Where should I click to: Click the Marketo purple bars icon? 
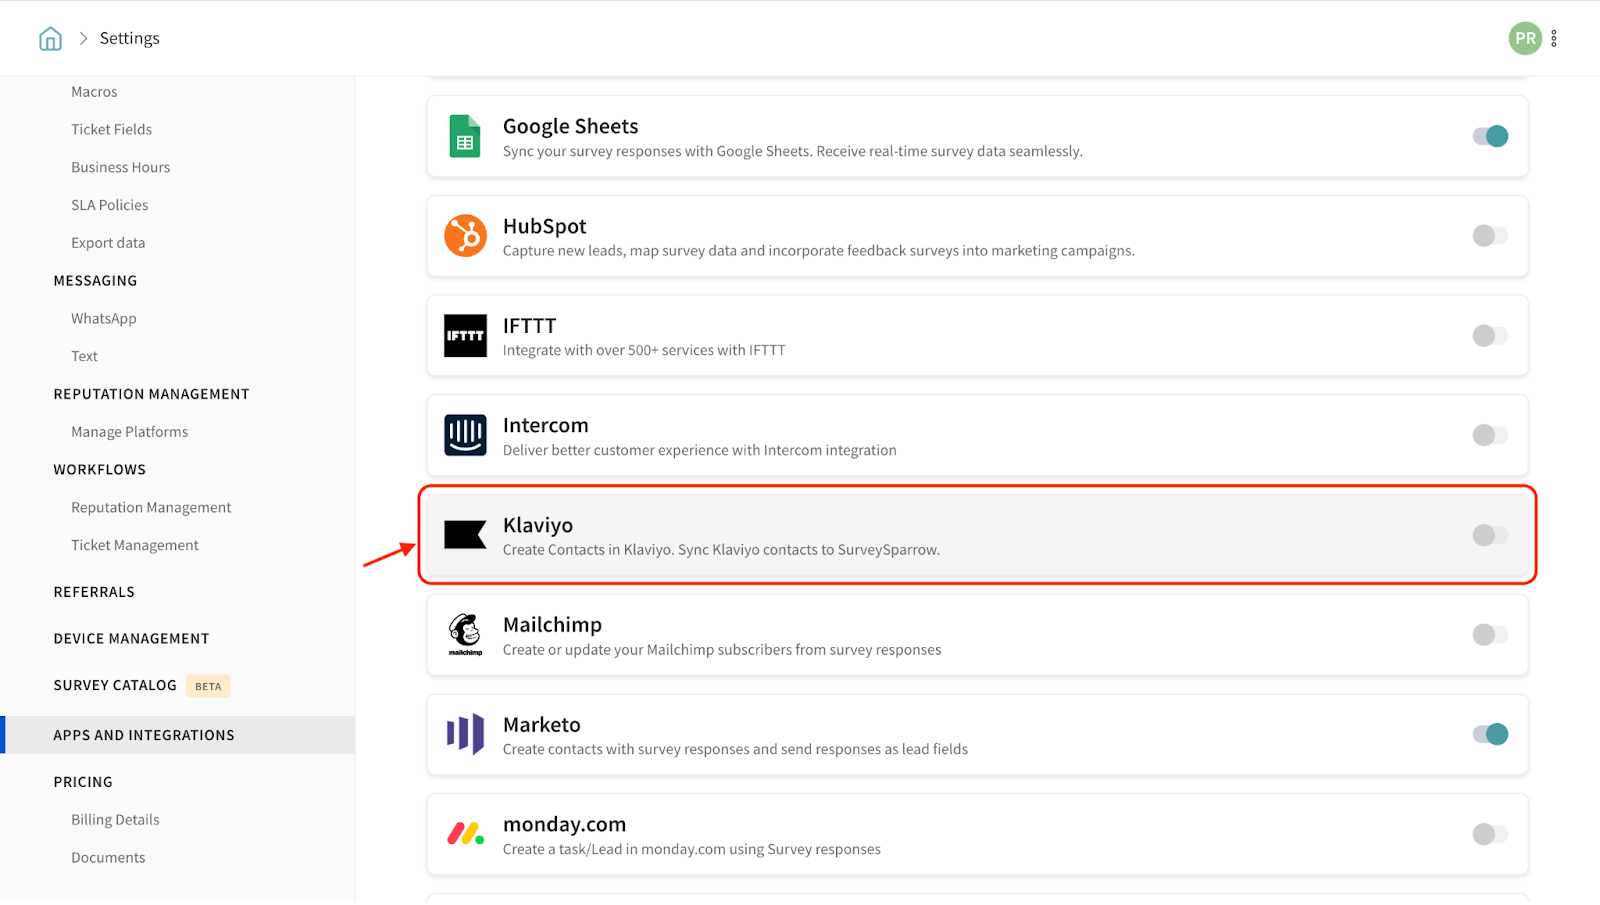pyautogui.click(x=465, y=734)
